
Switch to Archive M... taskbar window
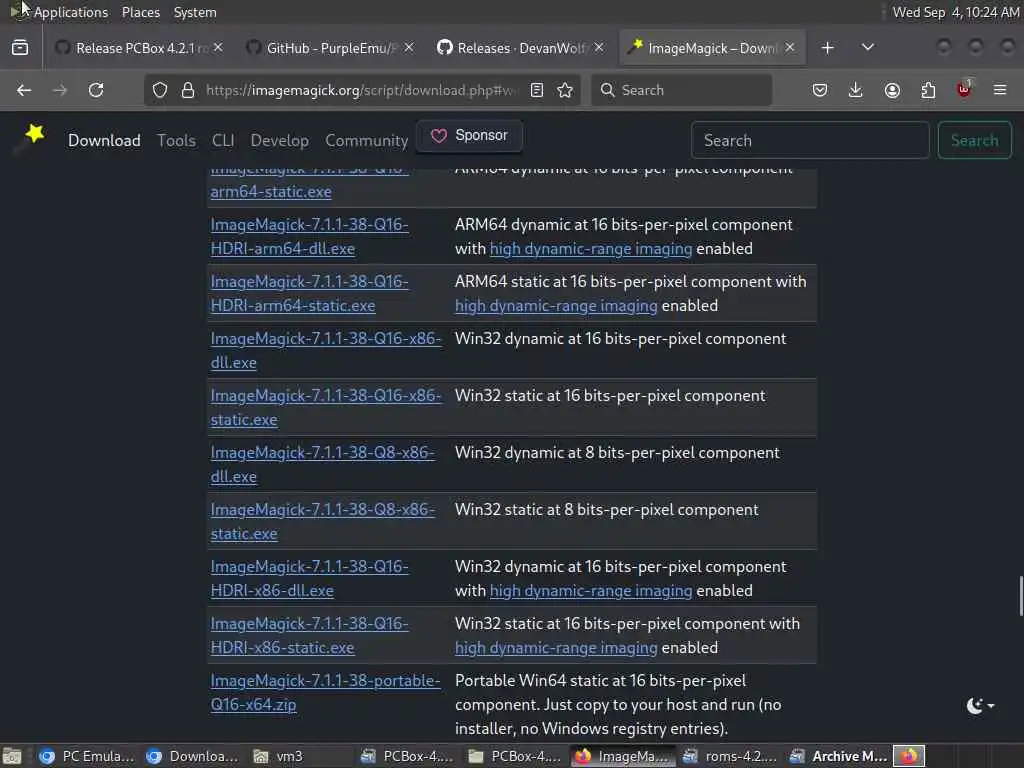(x=839, y=756)
